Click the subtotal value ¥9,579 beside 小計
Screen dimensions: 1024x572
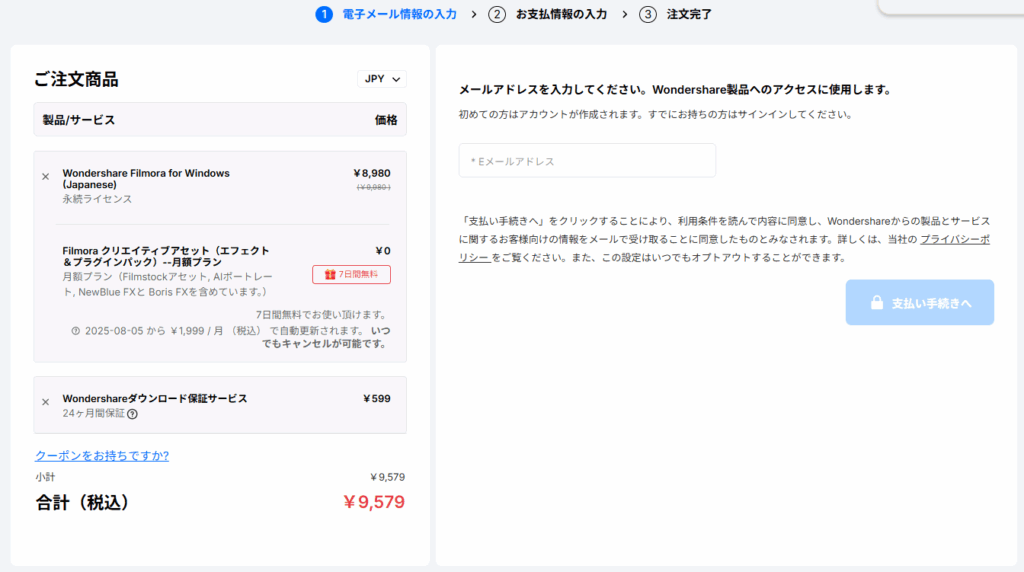387,477
